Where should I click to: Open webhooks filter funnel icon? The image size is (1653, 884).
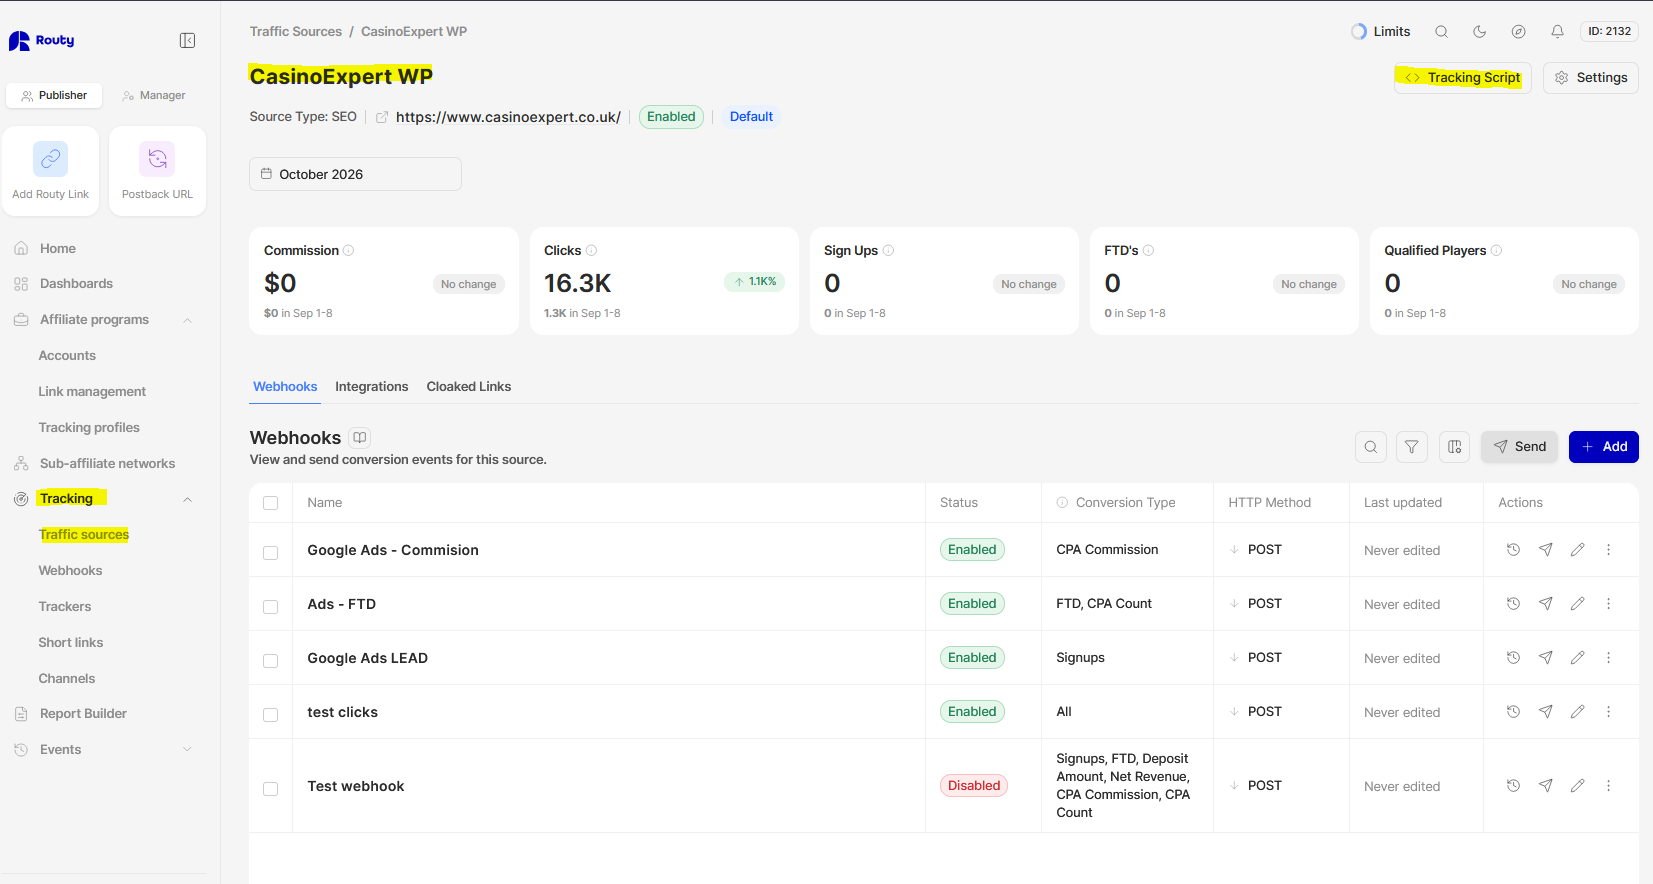pos(1411,447)
